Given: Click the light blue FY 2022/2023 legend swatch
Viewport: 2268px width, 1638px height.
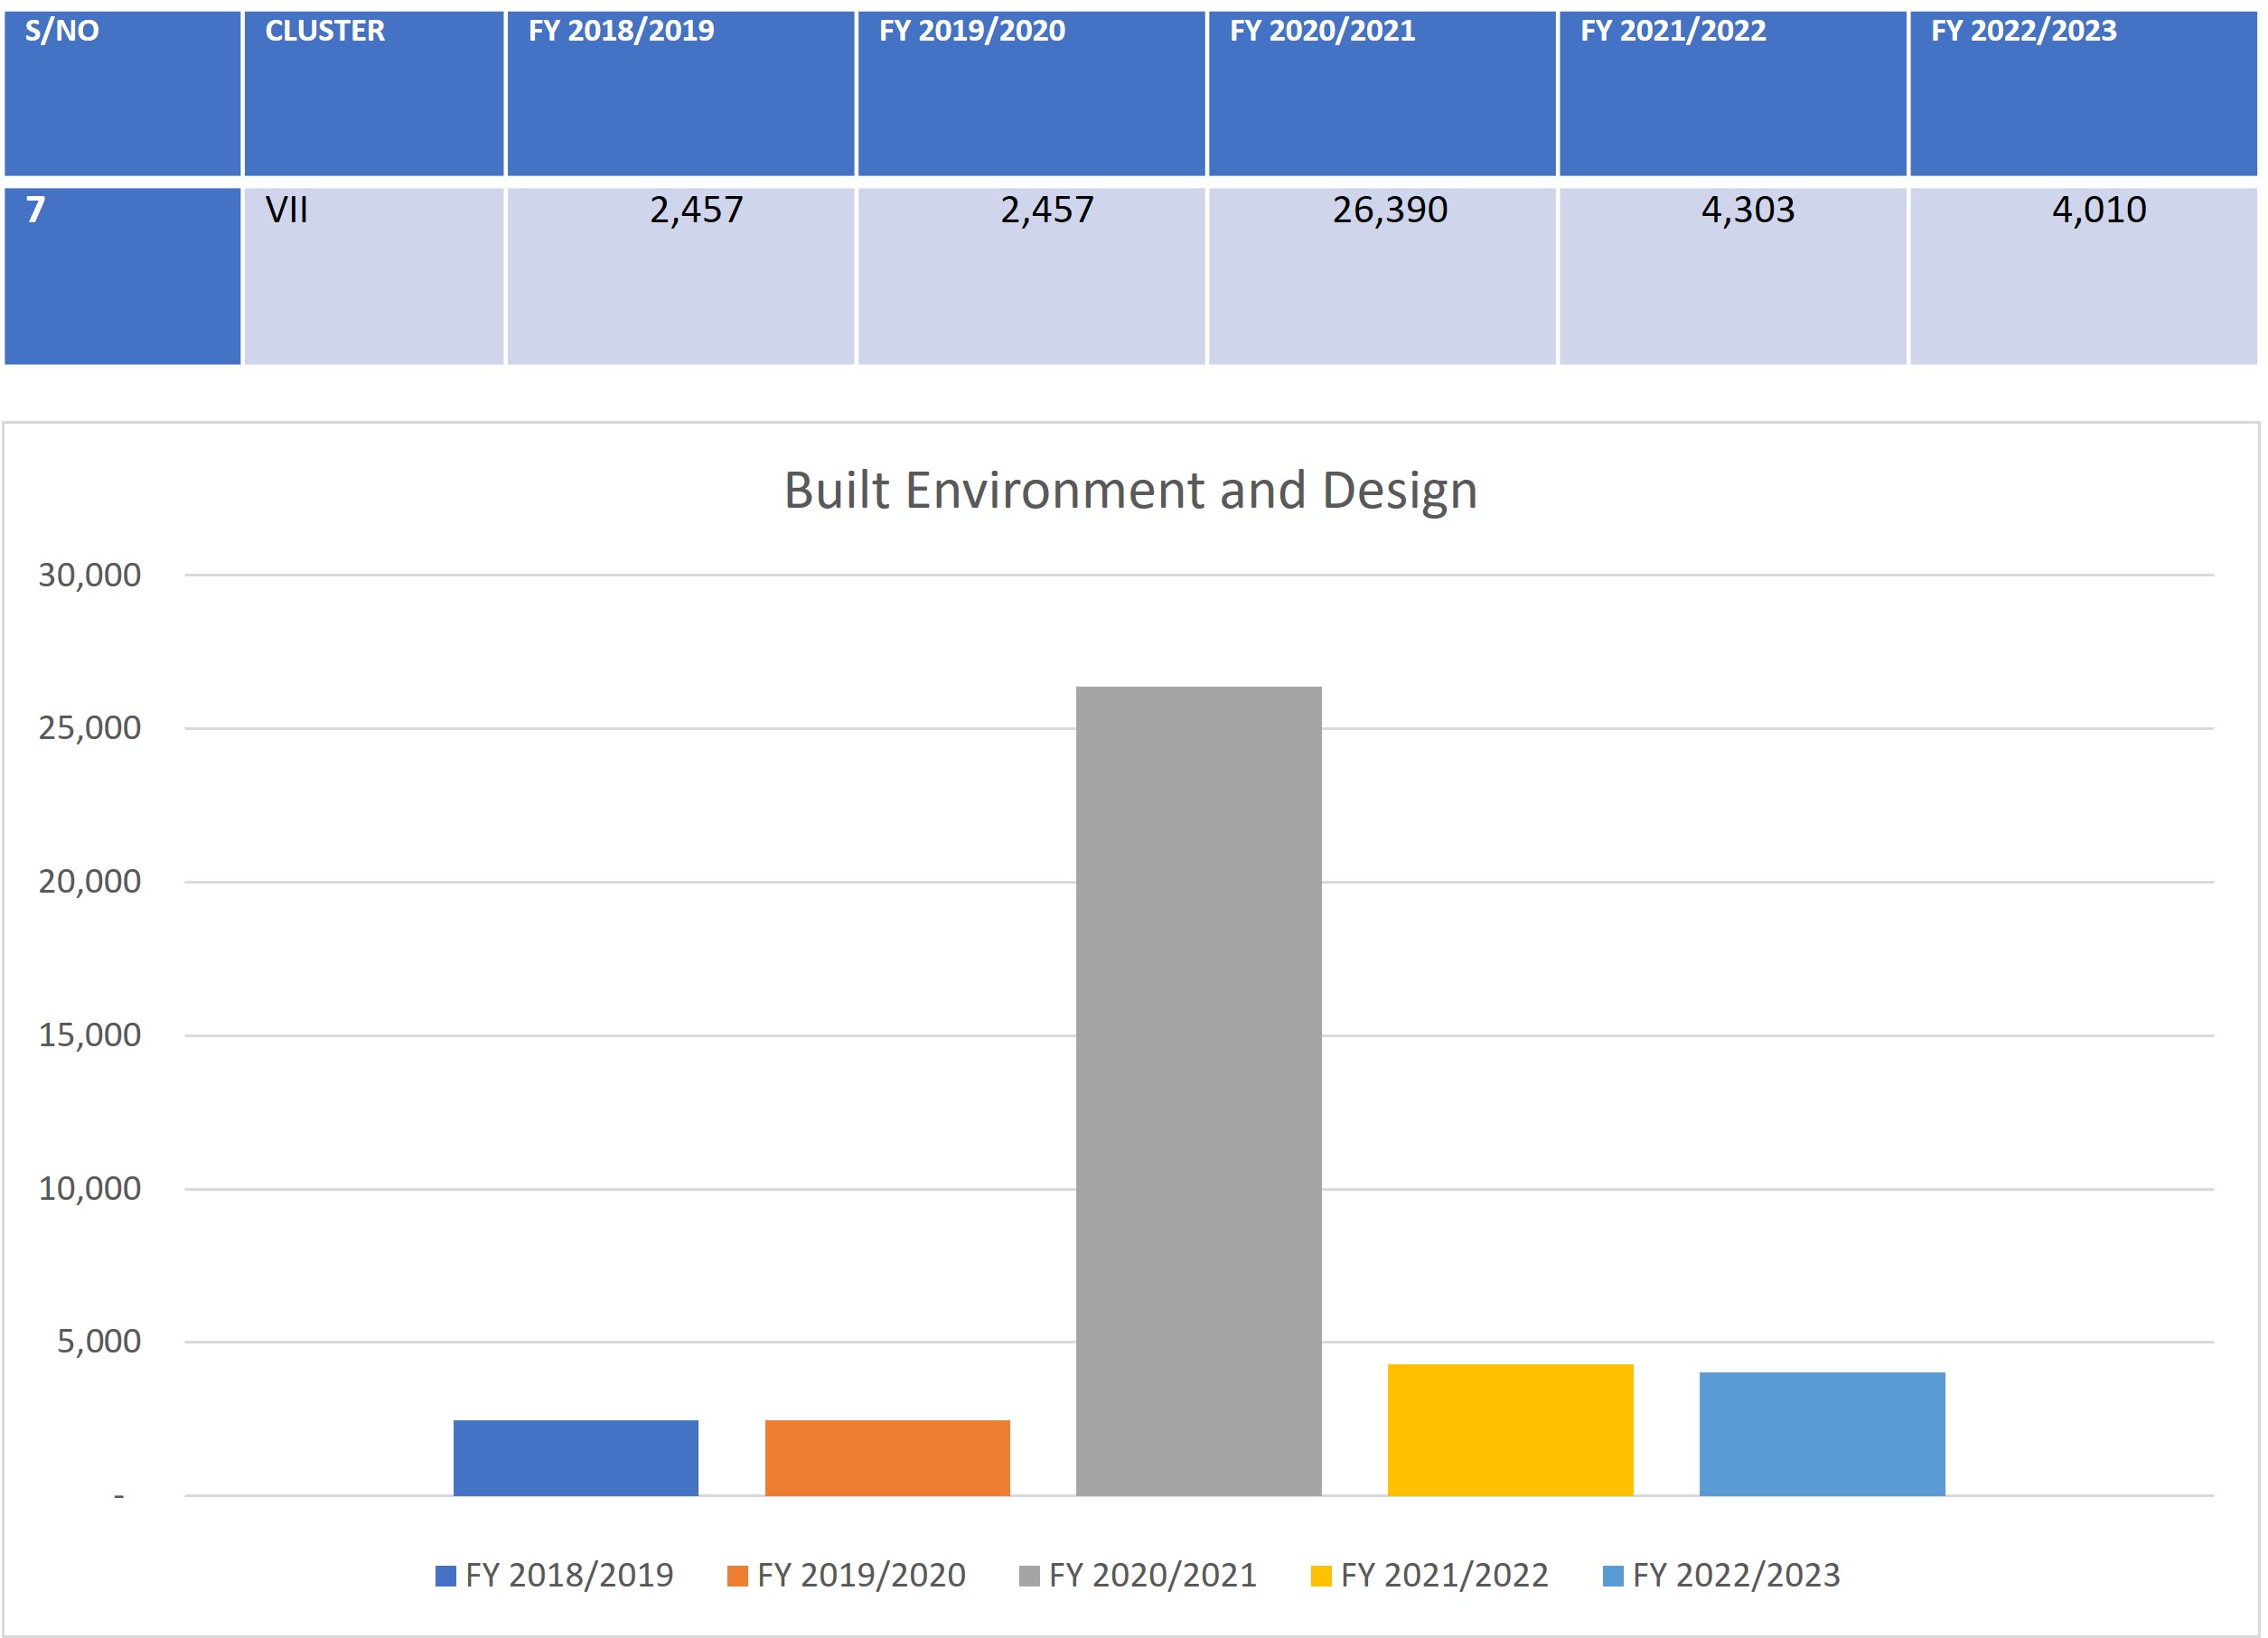Looking at the screenshot, I should (x=1613, y=1576).
